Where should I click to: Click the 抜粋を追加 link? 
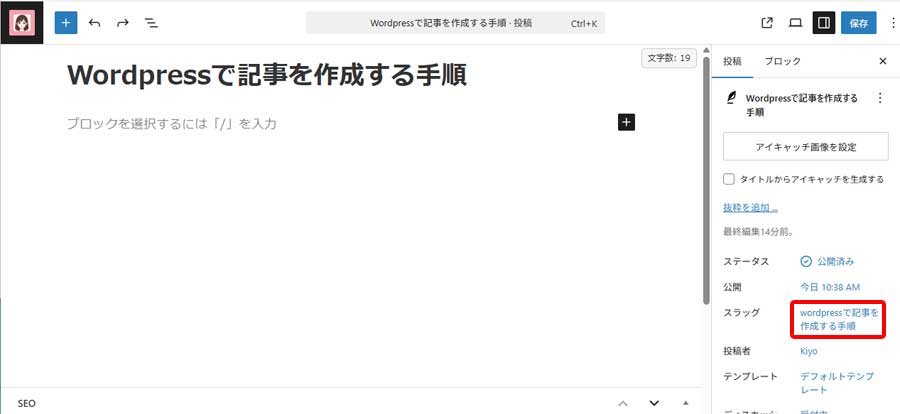[750, 207]
